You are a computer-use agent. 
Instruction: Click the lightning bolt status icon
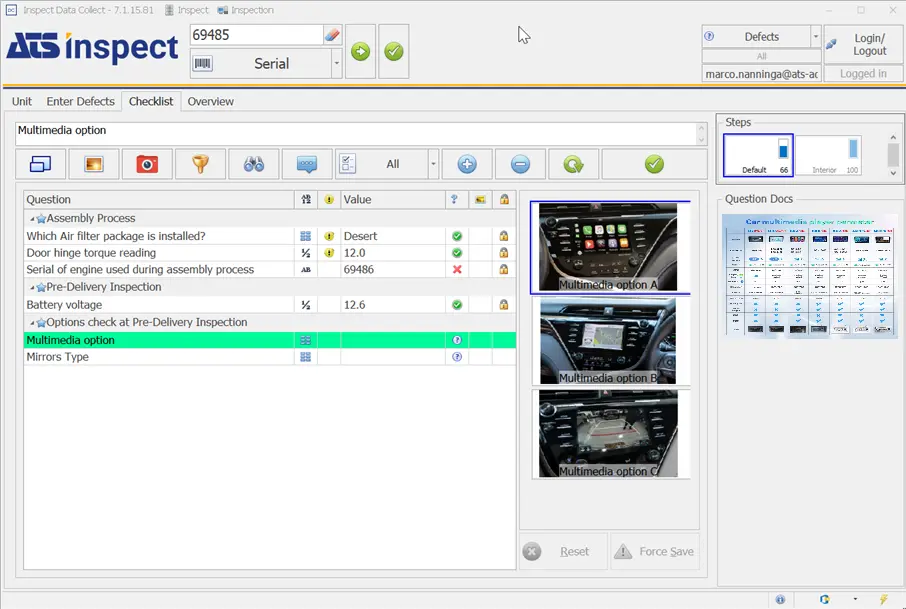click(x=883, y=599)
